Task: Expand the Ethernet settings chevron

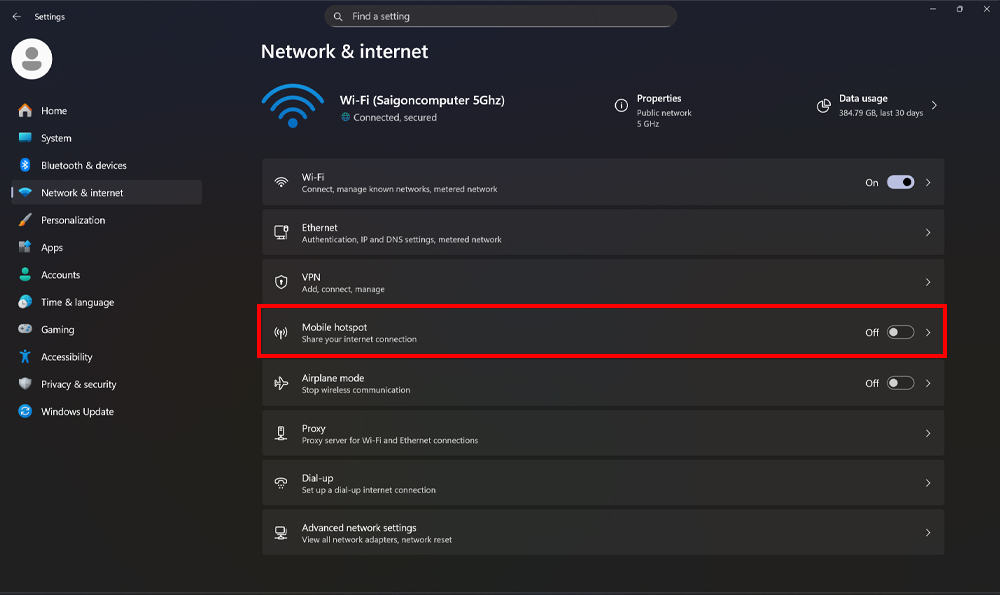Action: (x=928, y=232)
